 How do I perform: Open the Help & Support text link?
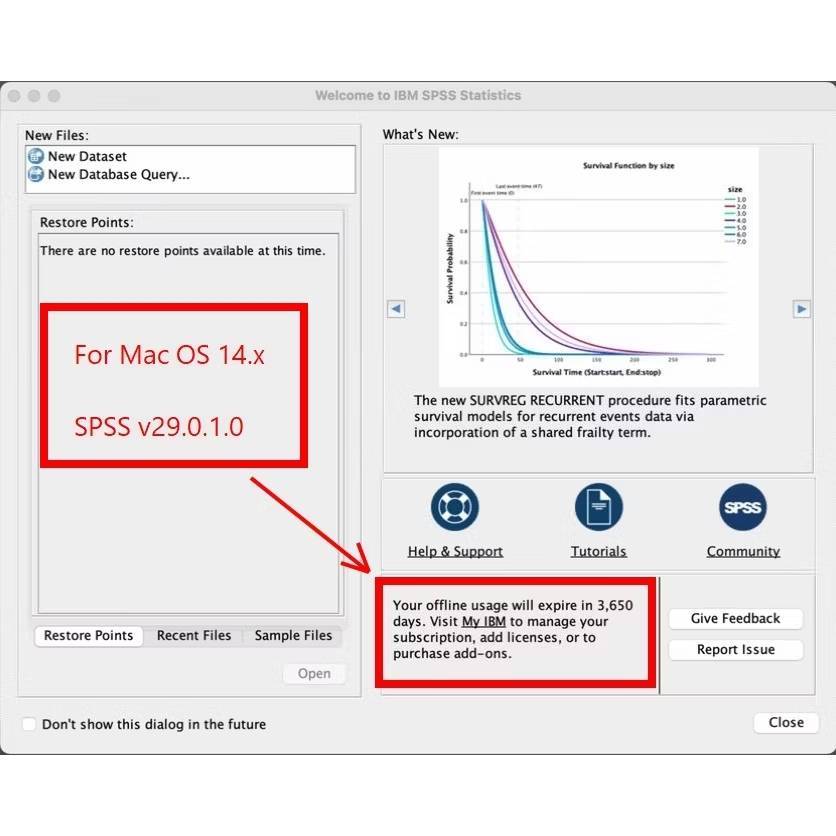click(x=455, y=552)
